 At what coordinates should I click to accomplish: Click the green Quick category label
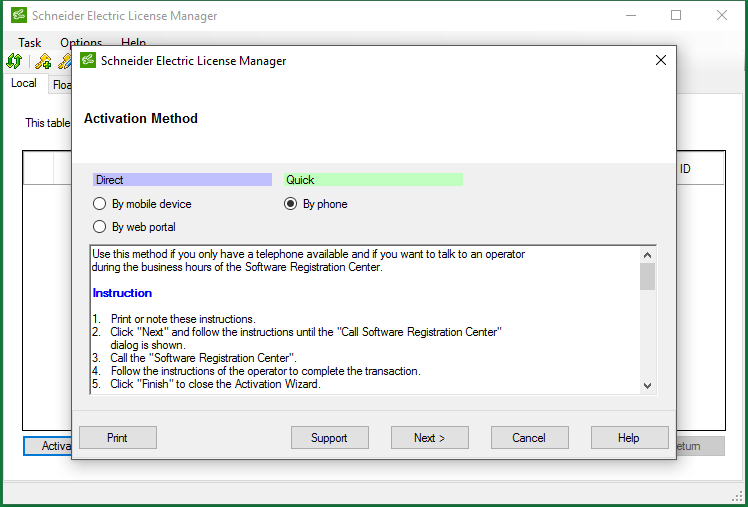click(373, 180)
